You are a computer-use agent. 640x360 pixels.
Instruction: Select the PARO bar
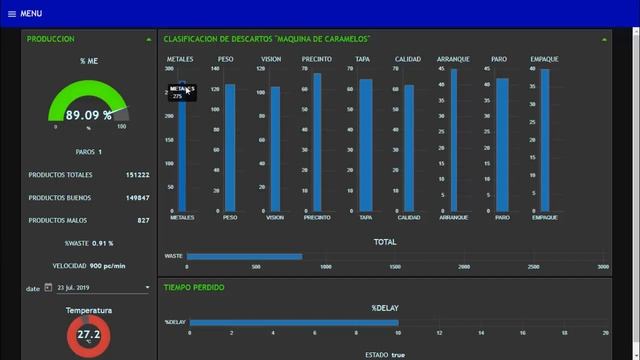pos(502,145)
